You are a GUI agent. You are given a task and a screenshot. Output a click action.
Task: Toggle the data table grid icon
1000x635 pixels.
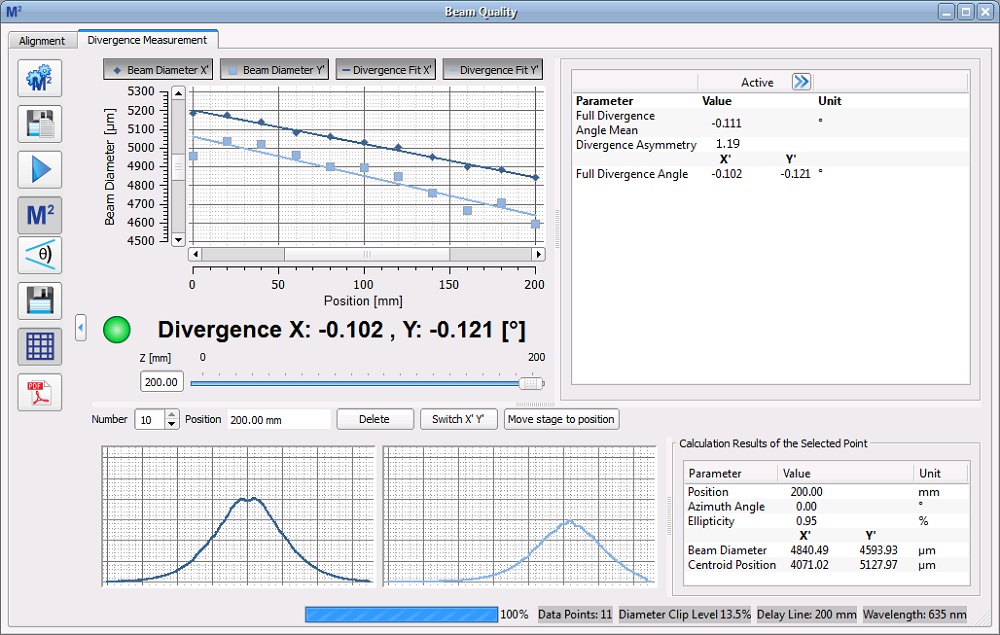[40, 346]
